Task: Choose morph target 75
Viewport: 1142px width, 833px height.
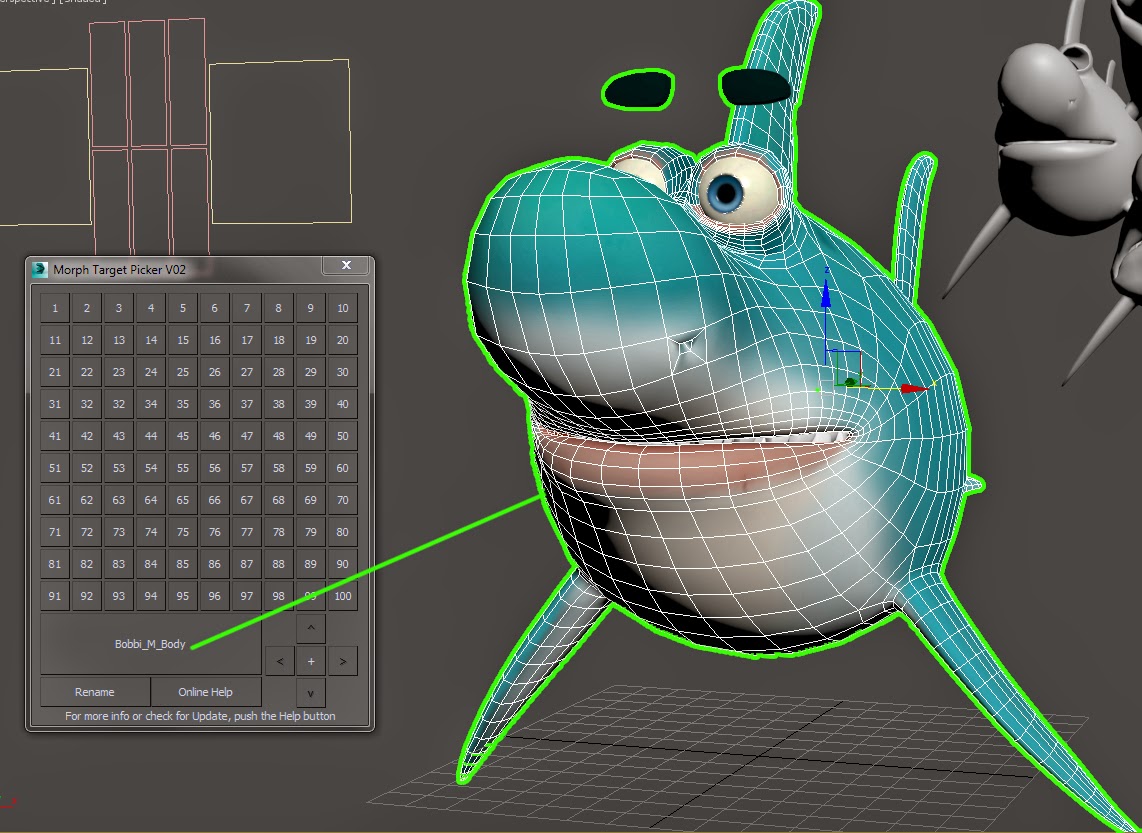Action: click(183, 532)
